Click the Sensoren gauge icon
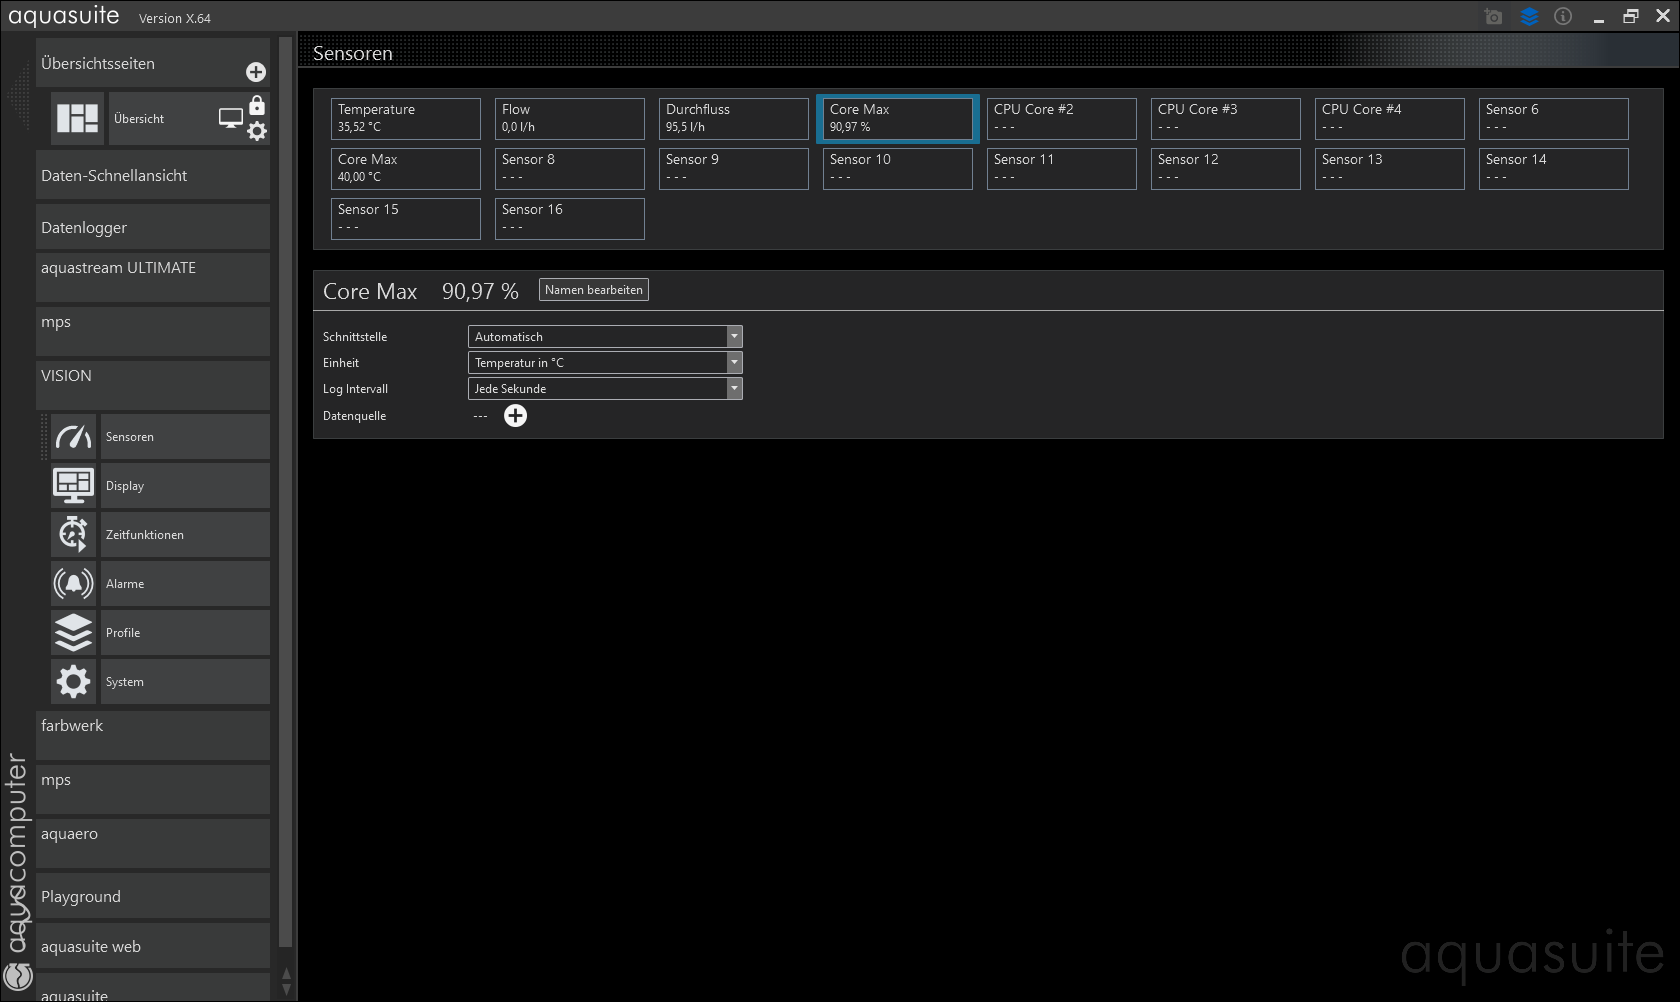The height and width of the screenshot is (1002, 1680). coord(73,437)
